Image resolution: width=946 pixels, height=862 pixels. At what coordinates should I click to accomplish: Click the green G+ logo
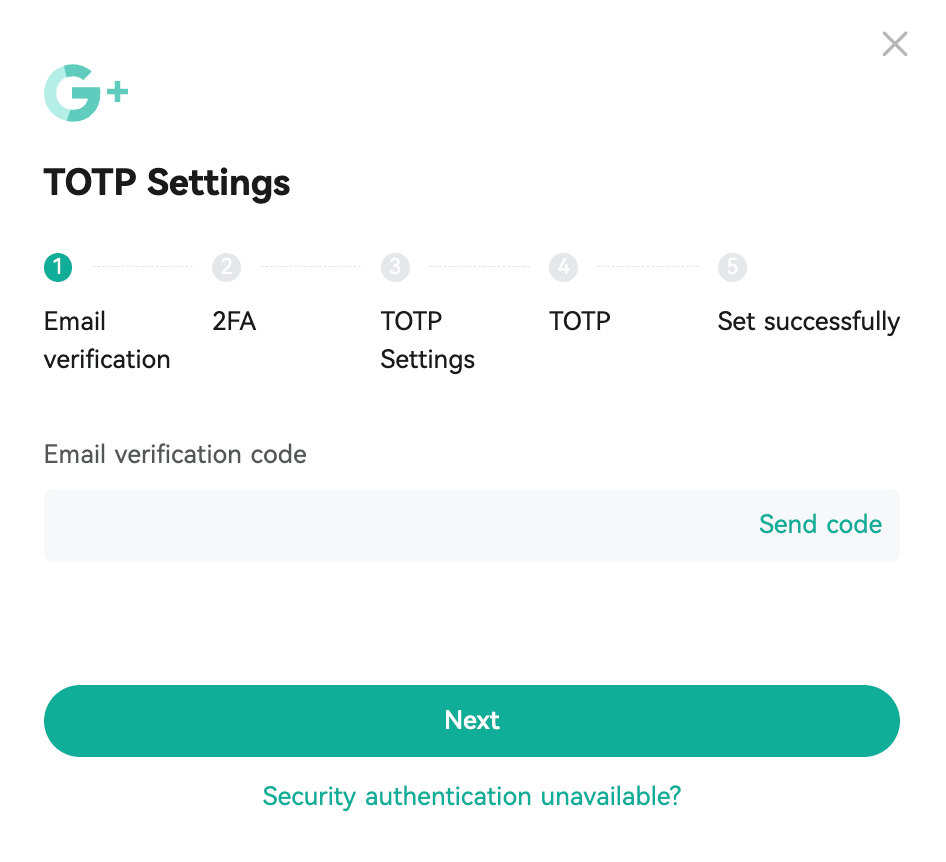point(85,93)
